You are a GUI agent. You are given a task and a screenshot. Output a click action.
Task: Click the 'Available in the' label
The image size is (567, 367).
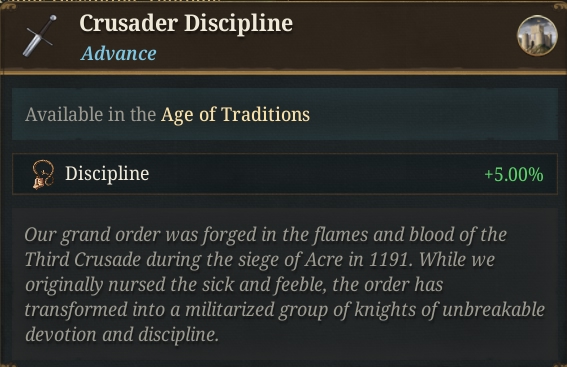click(90, 115)
